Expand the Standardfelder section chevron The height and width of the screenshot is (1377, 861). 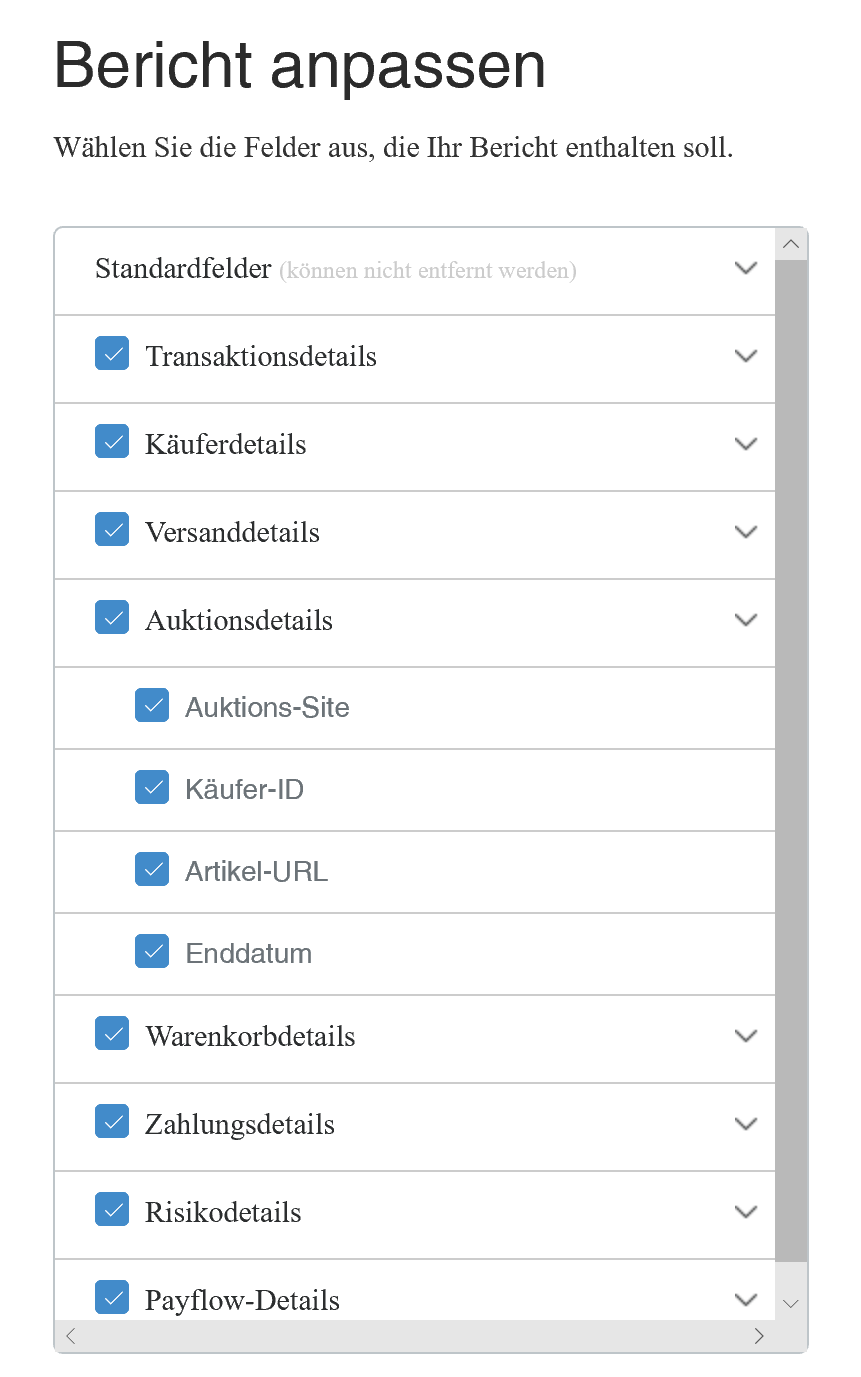point(746,268)
